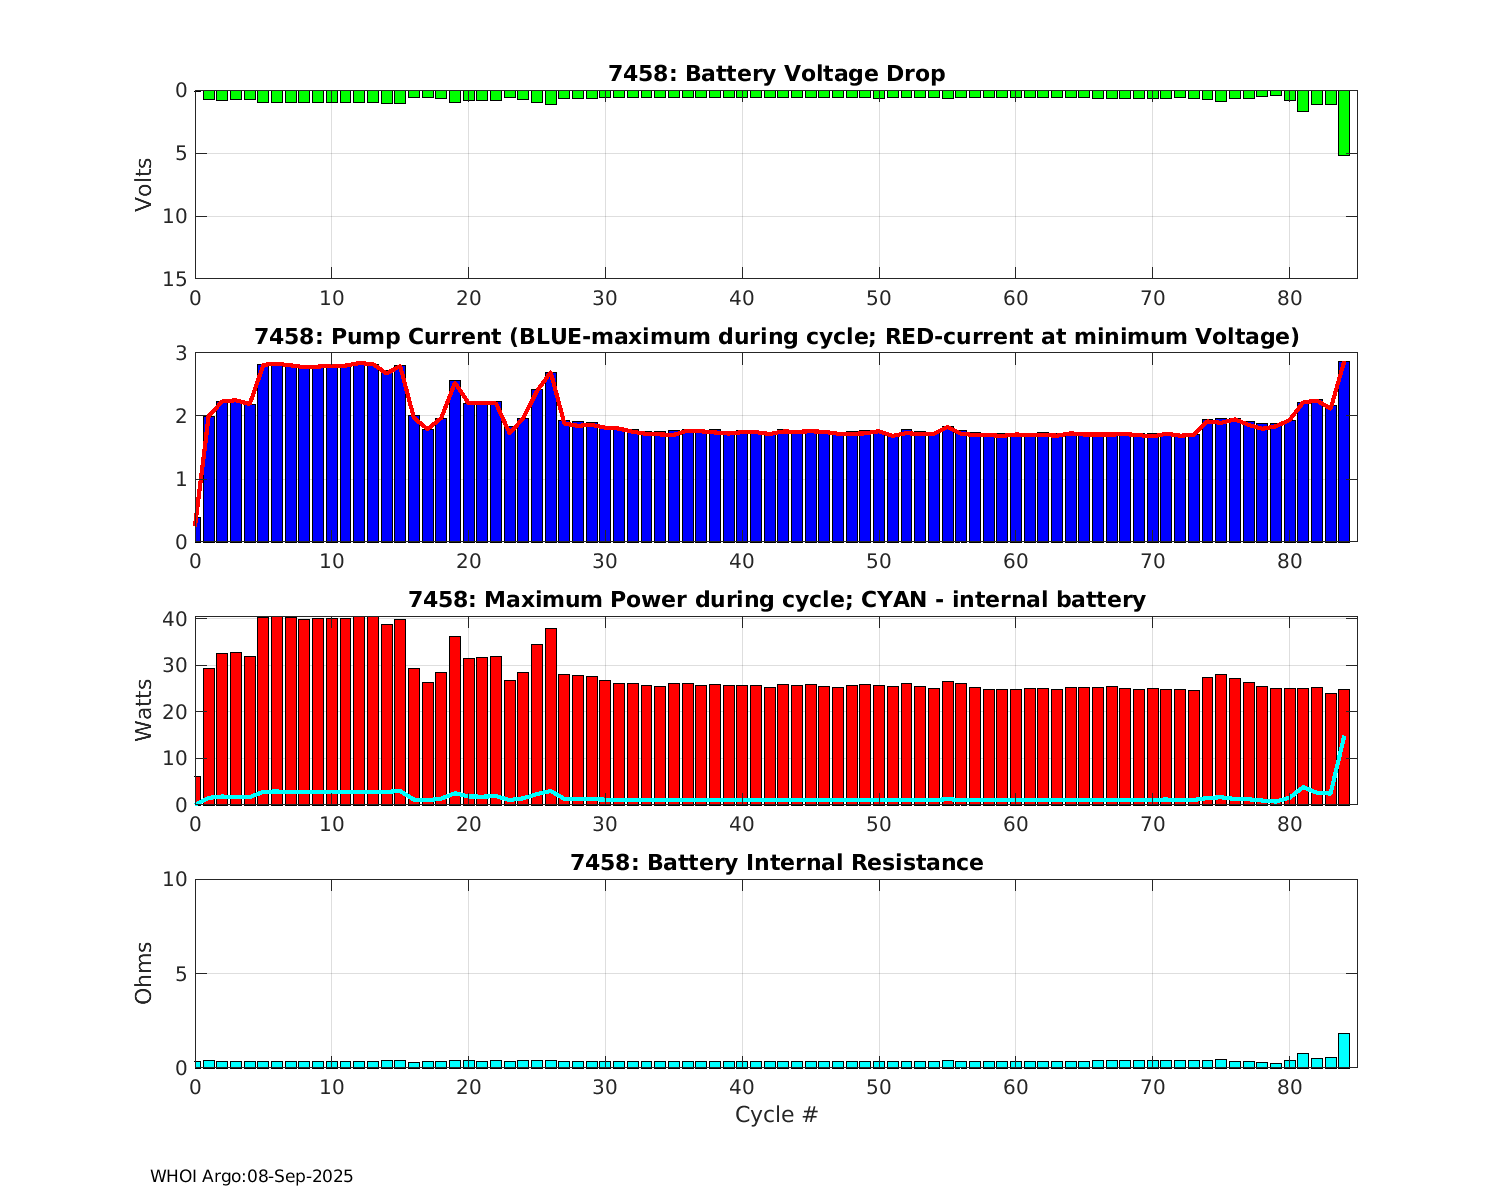Click the cyan line peak in power chart
This screenshot has height=1200, width=1500.
pos(1344,738)
